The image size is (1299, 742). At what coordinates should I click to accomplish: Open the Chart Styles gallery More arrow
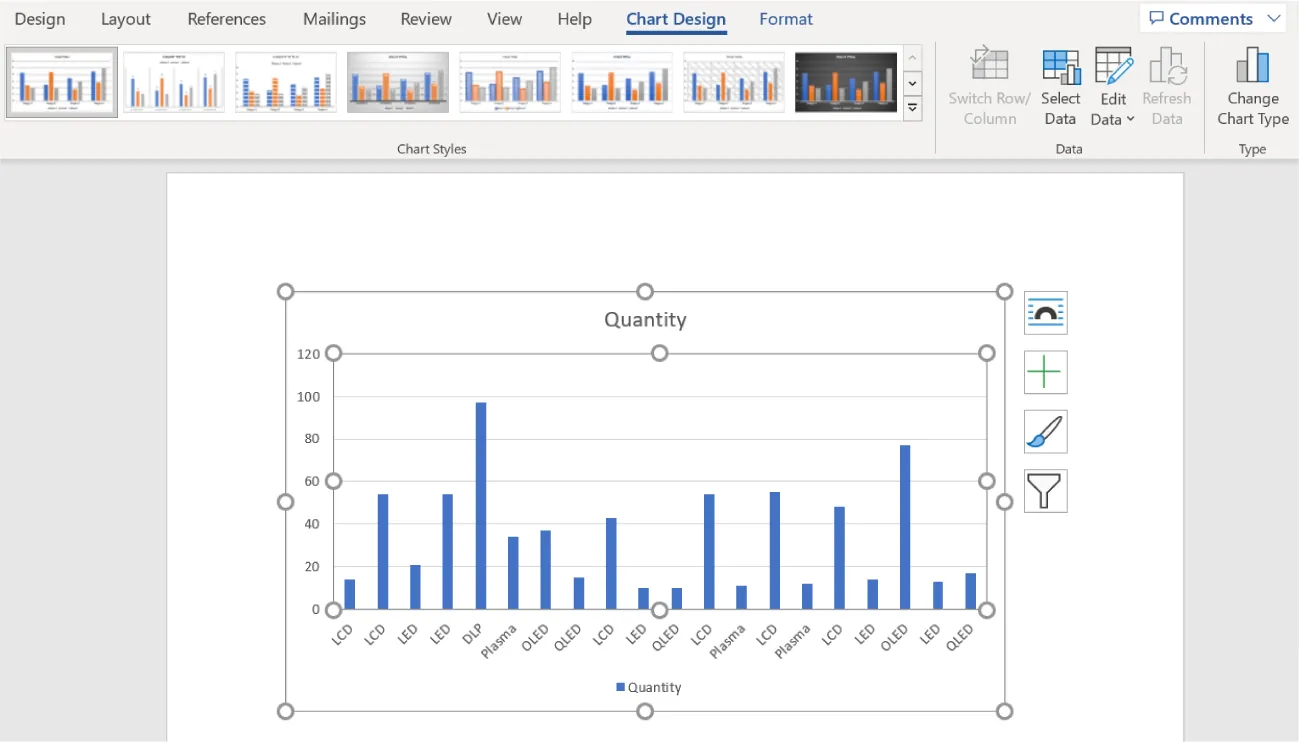pyautogui.click(x=911, y=107)
